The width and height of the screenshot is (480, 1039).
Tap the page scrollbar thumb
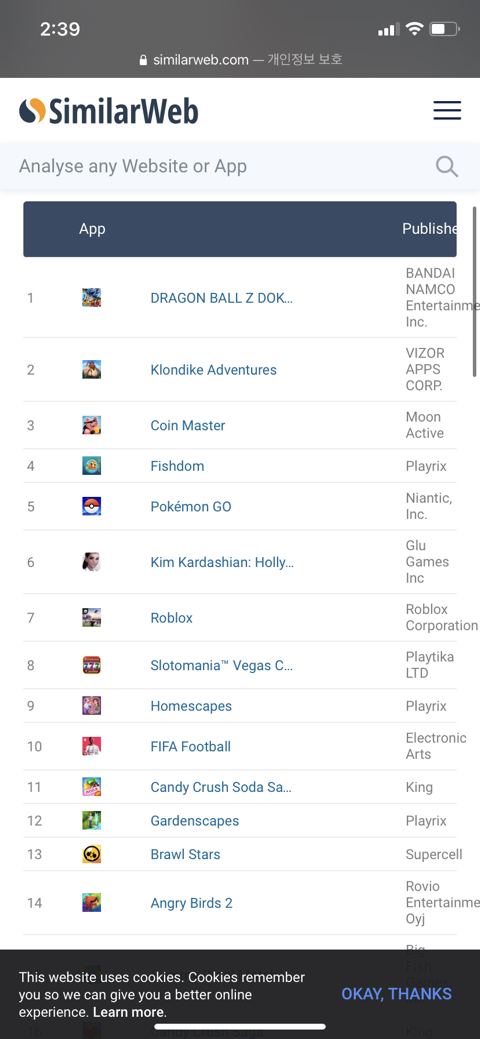pyautogui.click(x=475, y=292)
